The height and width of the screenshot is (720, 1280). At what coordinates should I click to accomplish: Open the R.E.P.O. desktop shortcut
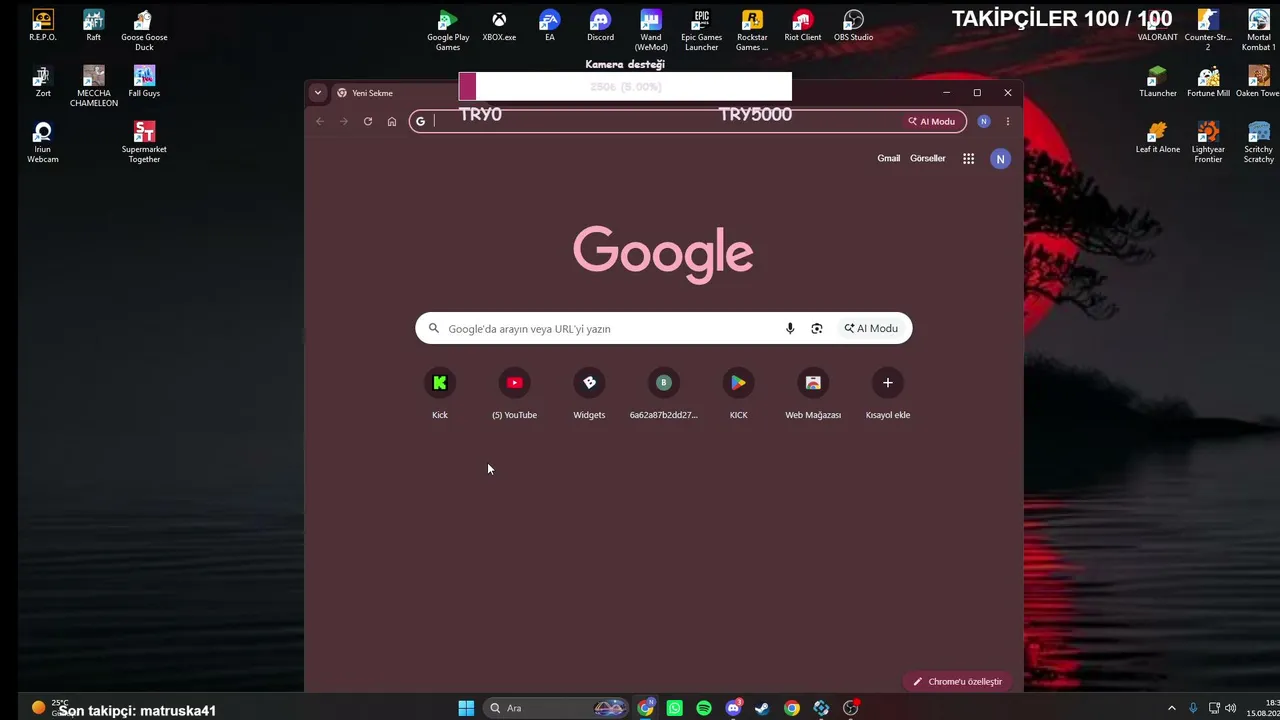(43, 26)
